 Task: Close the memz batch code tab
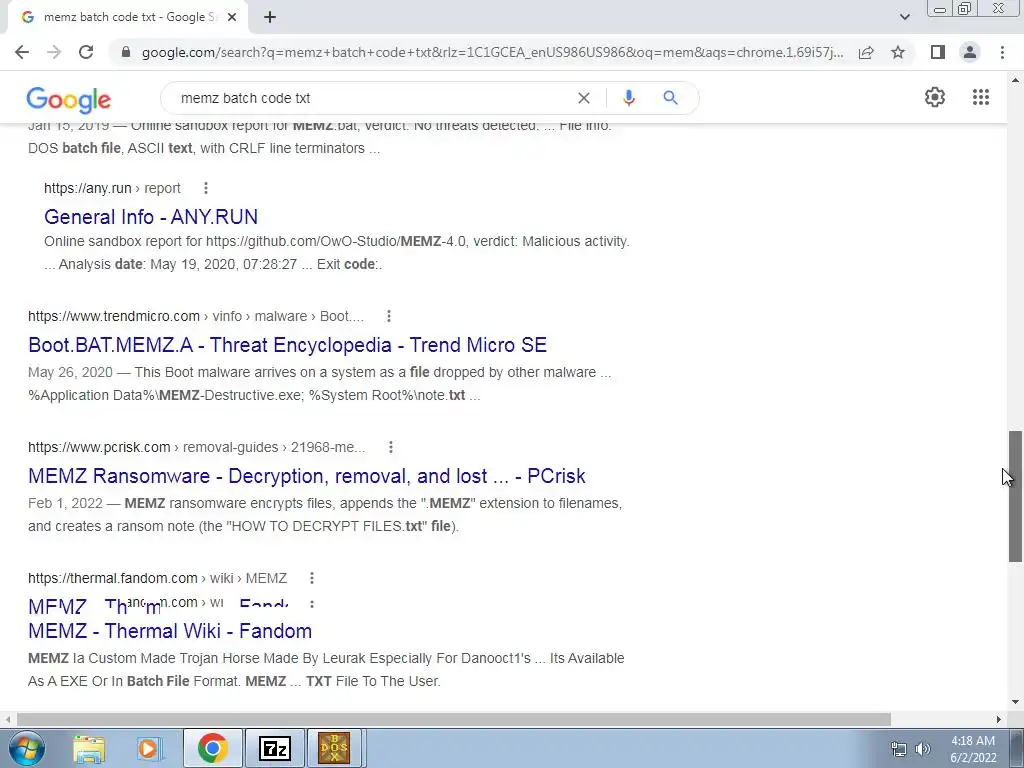pos(232,18)
